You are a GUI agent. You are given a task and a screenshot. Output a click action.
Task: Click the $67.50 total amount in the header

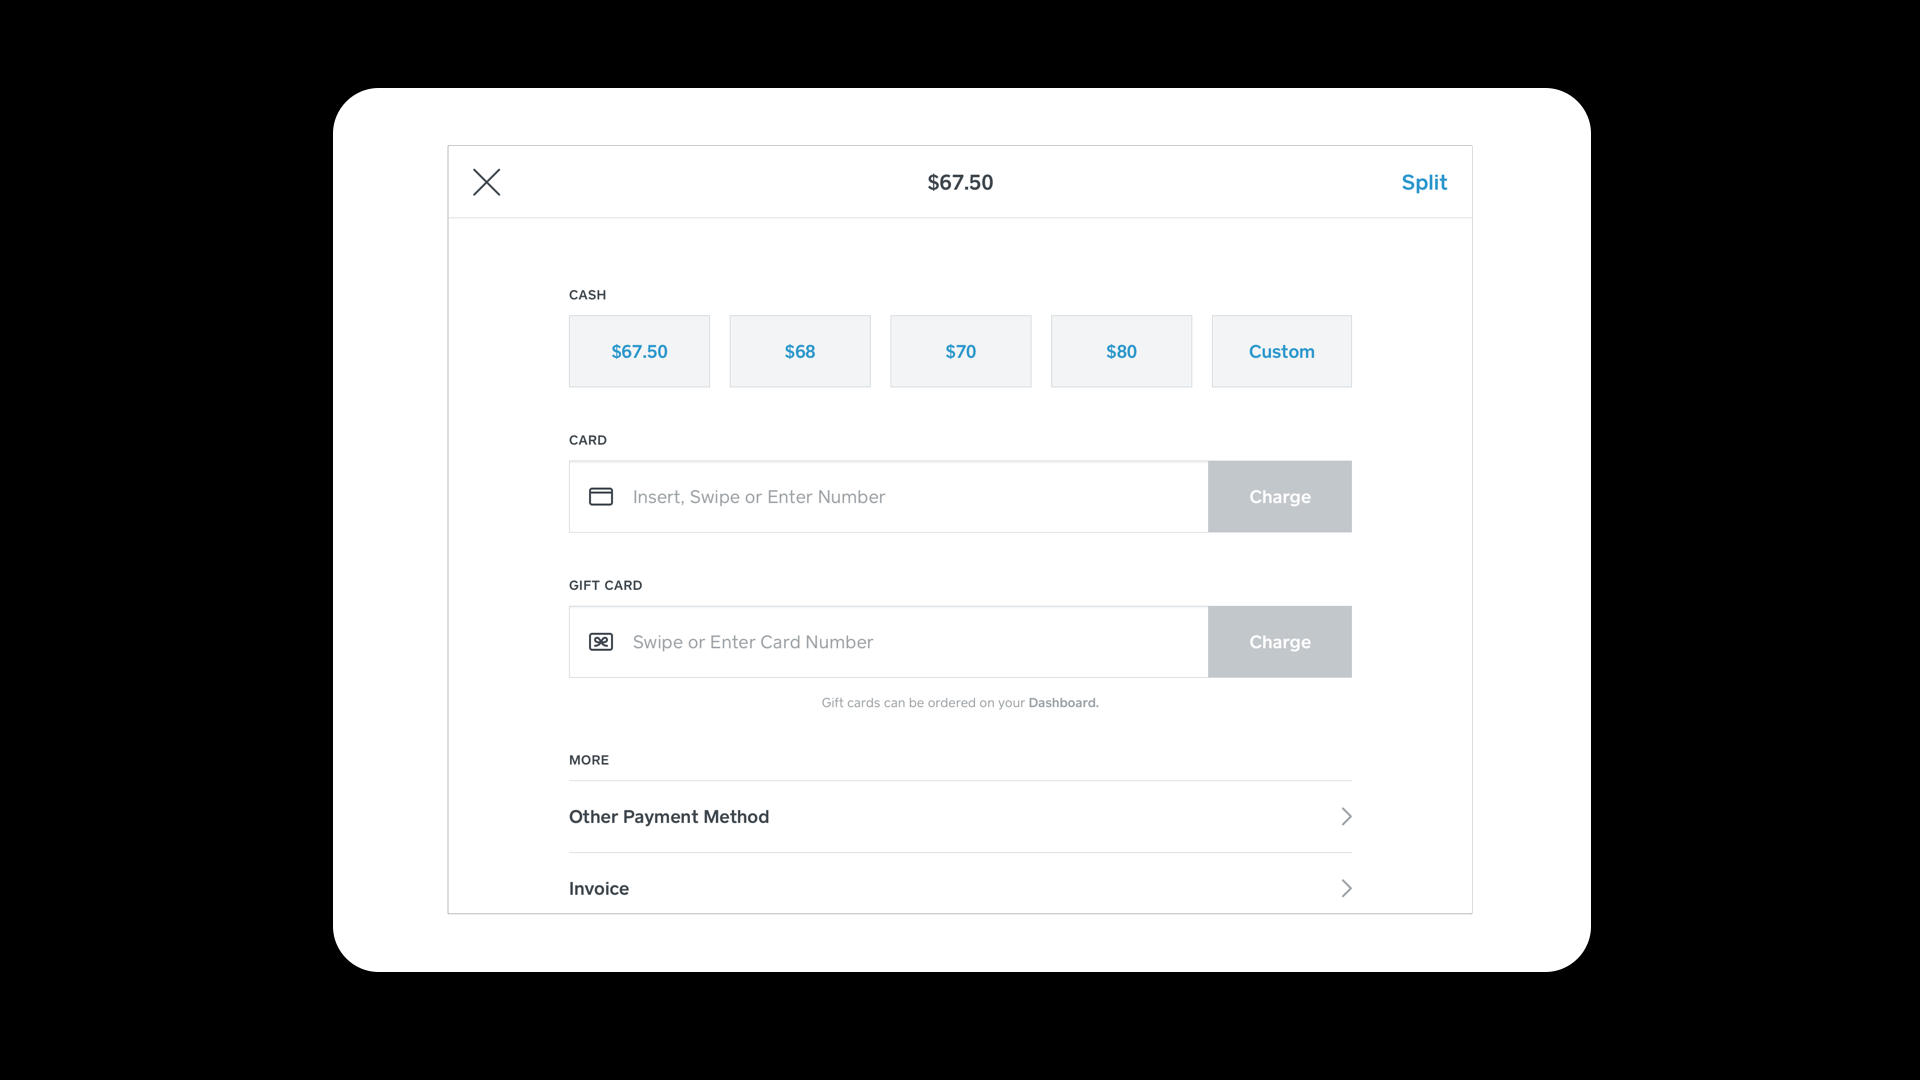click(960, 182)
